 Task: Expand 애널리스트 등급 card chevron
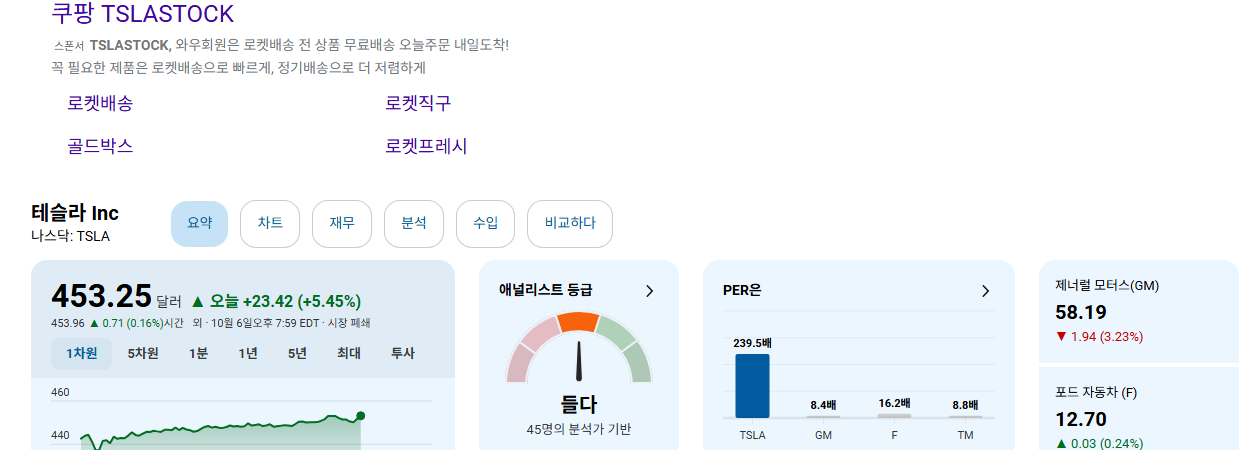(649, 291)
